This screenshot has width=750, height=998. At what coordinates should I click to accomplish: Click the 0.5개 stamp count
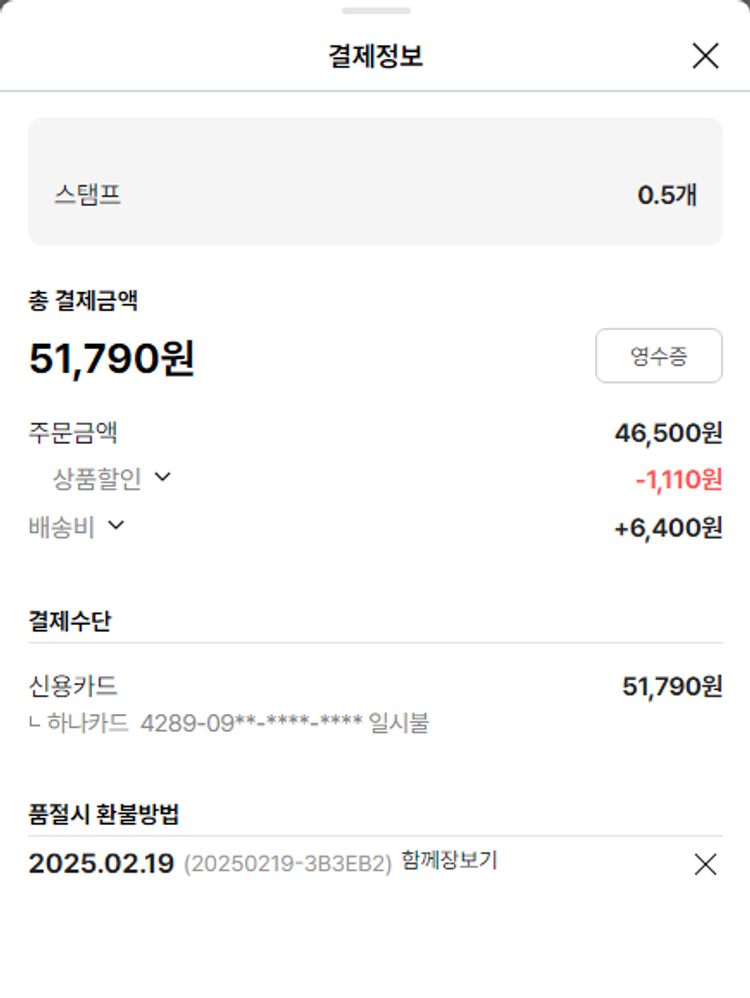click(x=667, y=195)
